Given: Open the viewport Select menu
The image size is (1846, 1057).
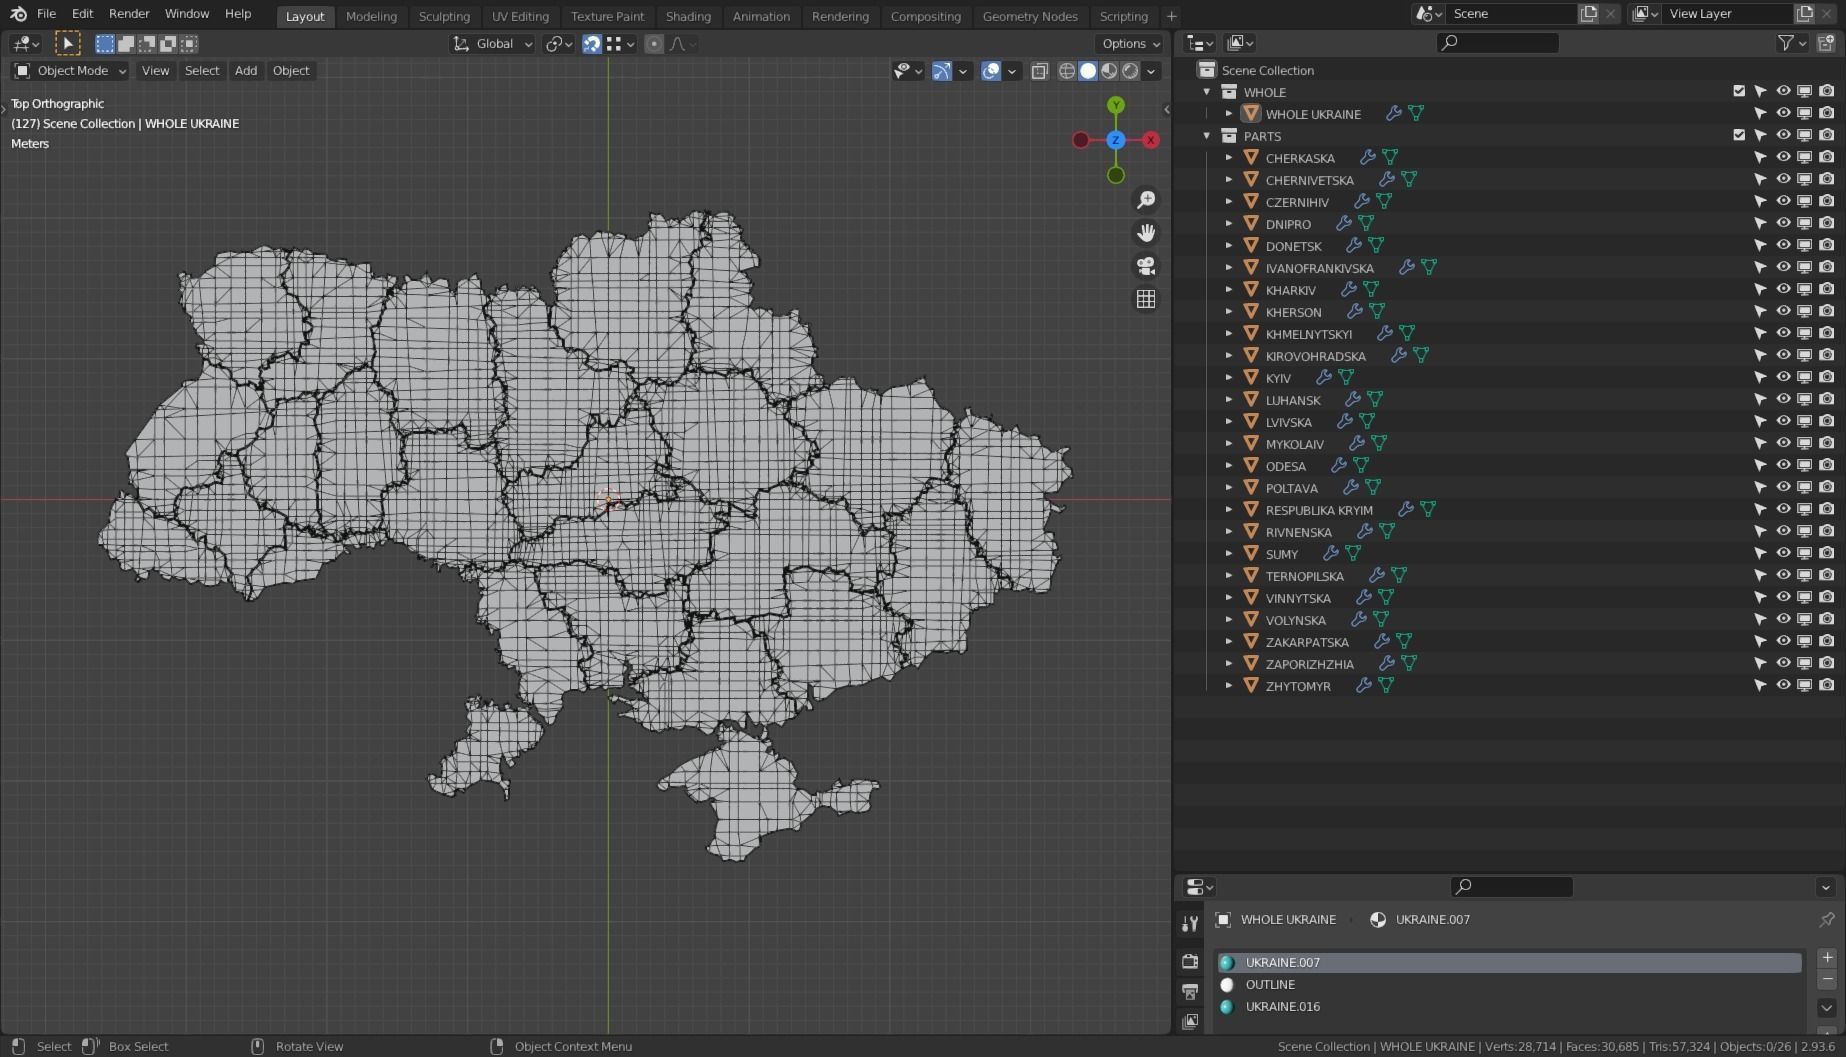Looking at the screenshot, I should tap(202, 71).
